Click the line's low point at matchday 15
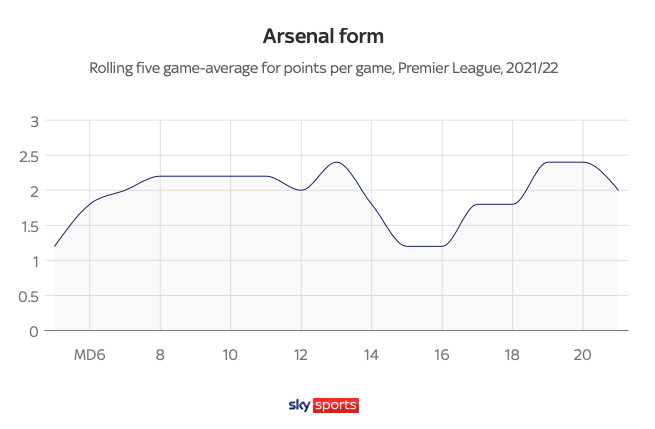The width and height of the screenshot is (655, 429). 407,246
